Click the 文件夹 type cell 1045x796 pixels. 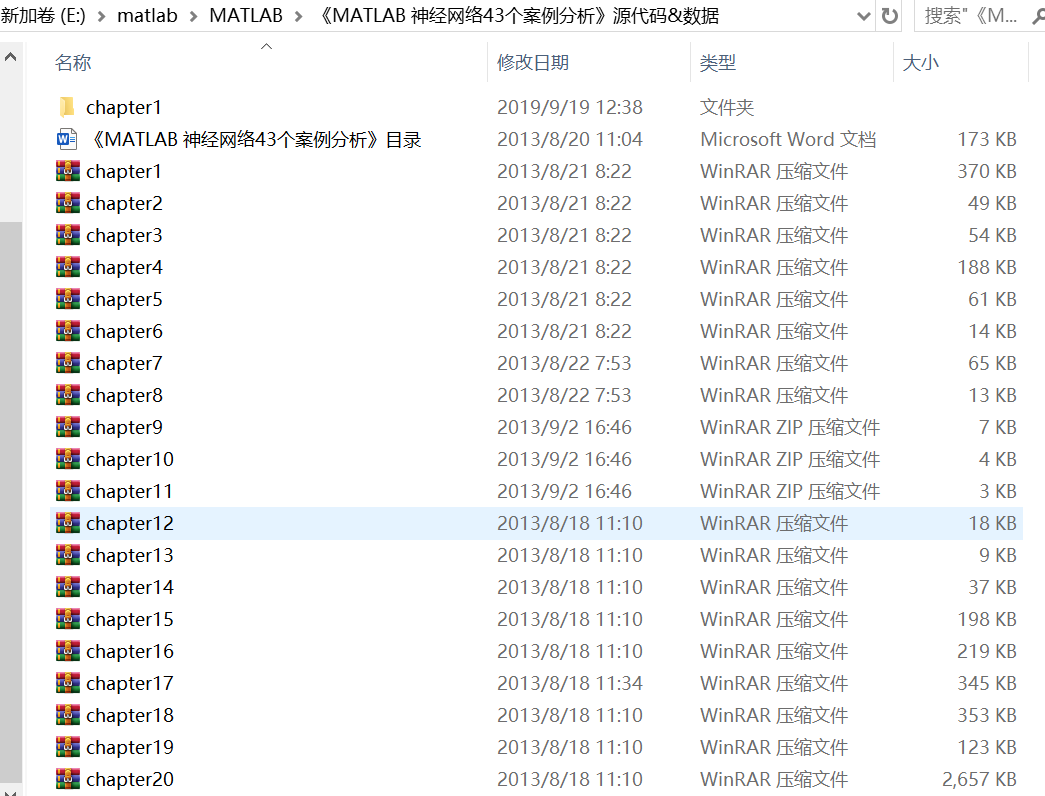[x=727, y=107]
